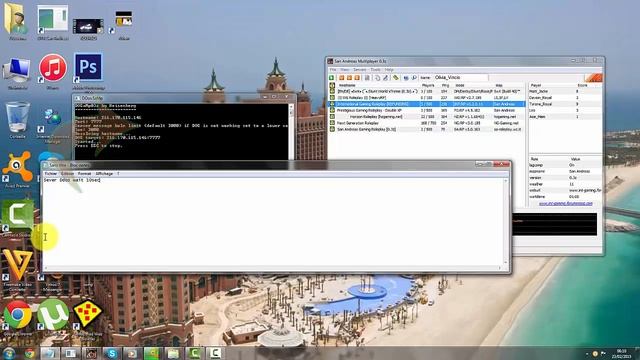The height and width of the screenshot is (360, 640).
Task: Open Google Chrome desktop icon
Action: pyautogui.click(x=18, y=315)
